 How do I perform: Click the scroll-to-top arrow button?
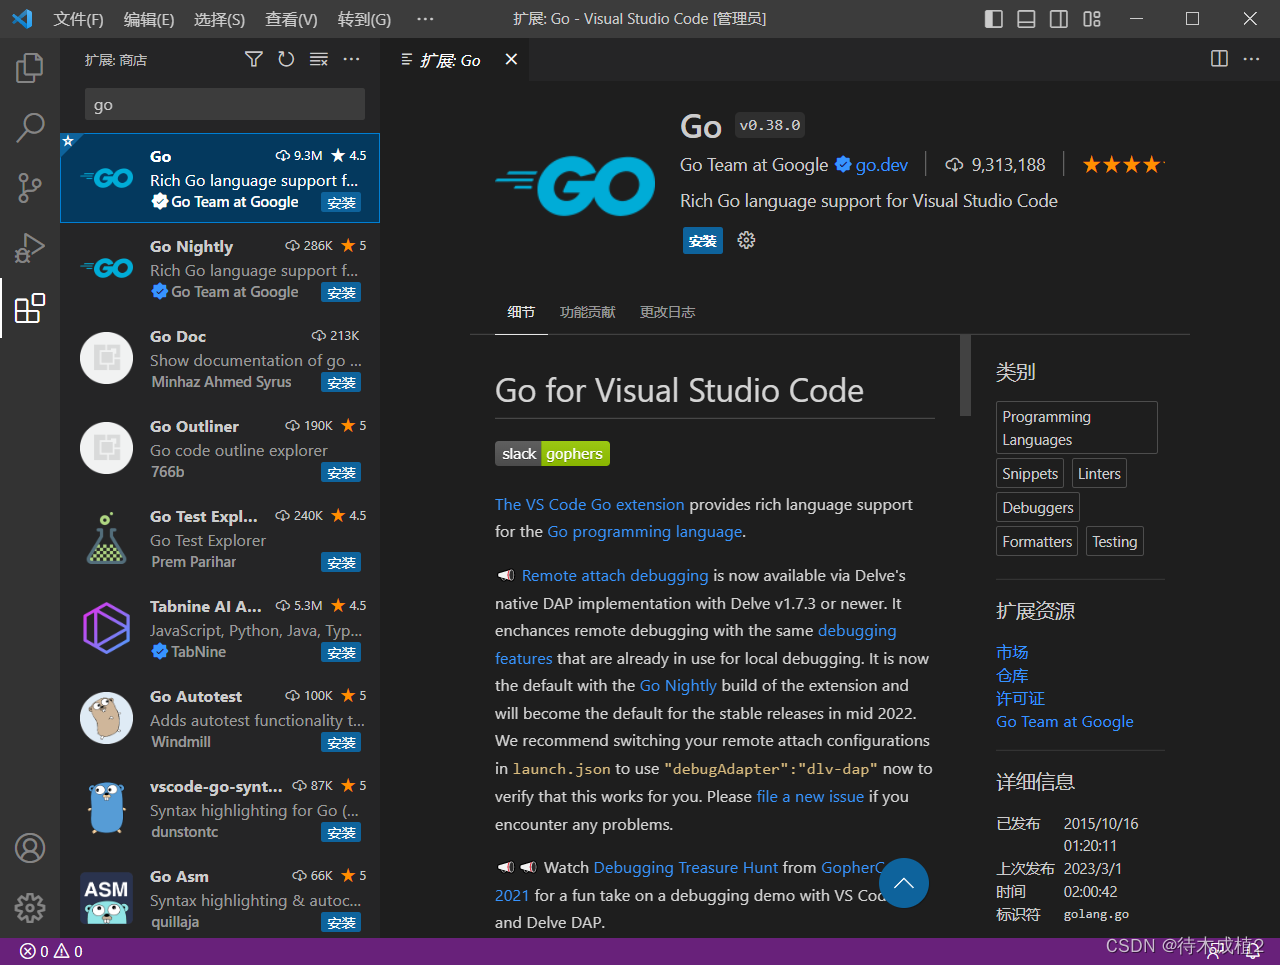pyautogui.click(x=904, y=883)
